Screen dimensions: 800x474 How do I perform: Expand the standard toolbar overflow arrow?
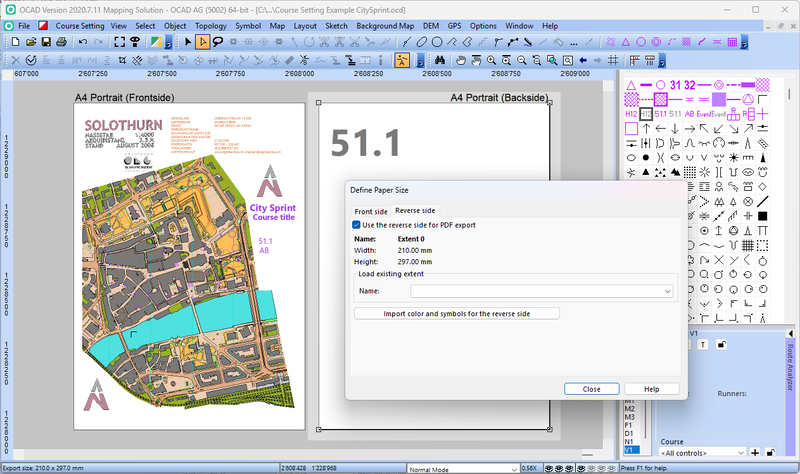[168, 44]
